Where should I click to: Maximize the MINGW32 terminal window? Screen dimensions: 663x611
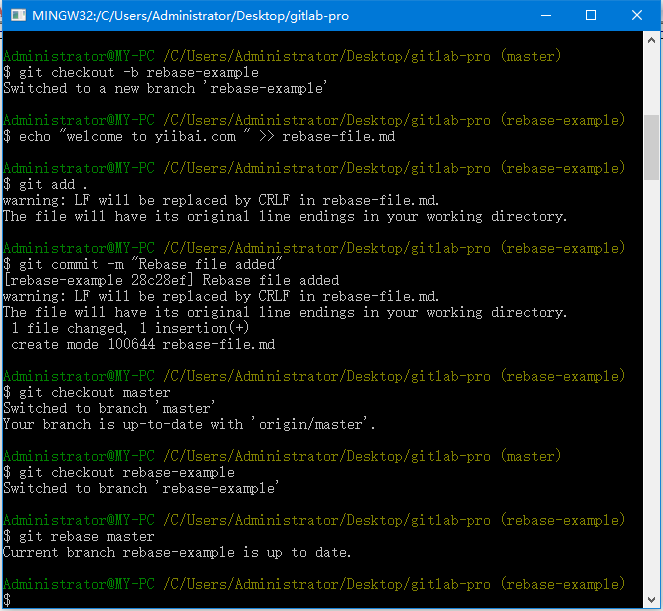[591, 16]
